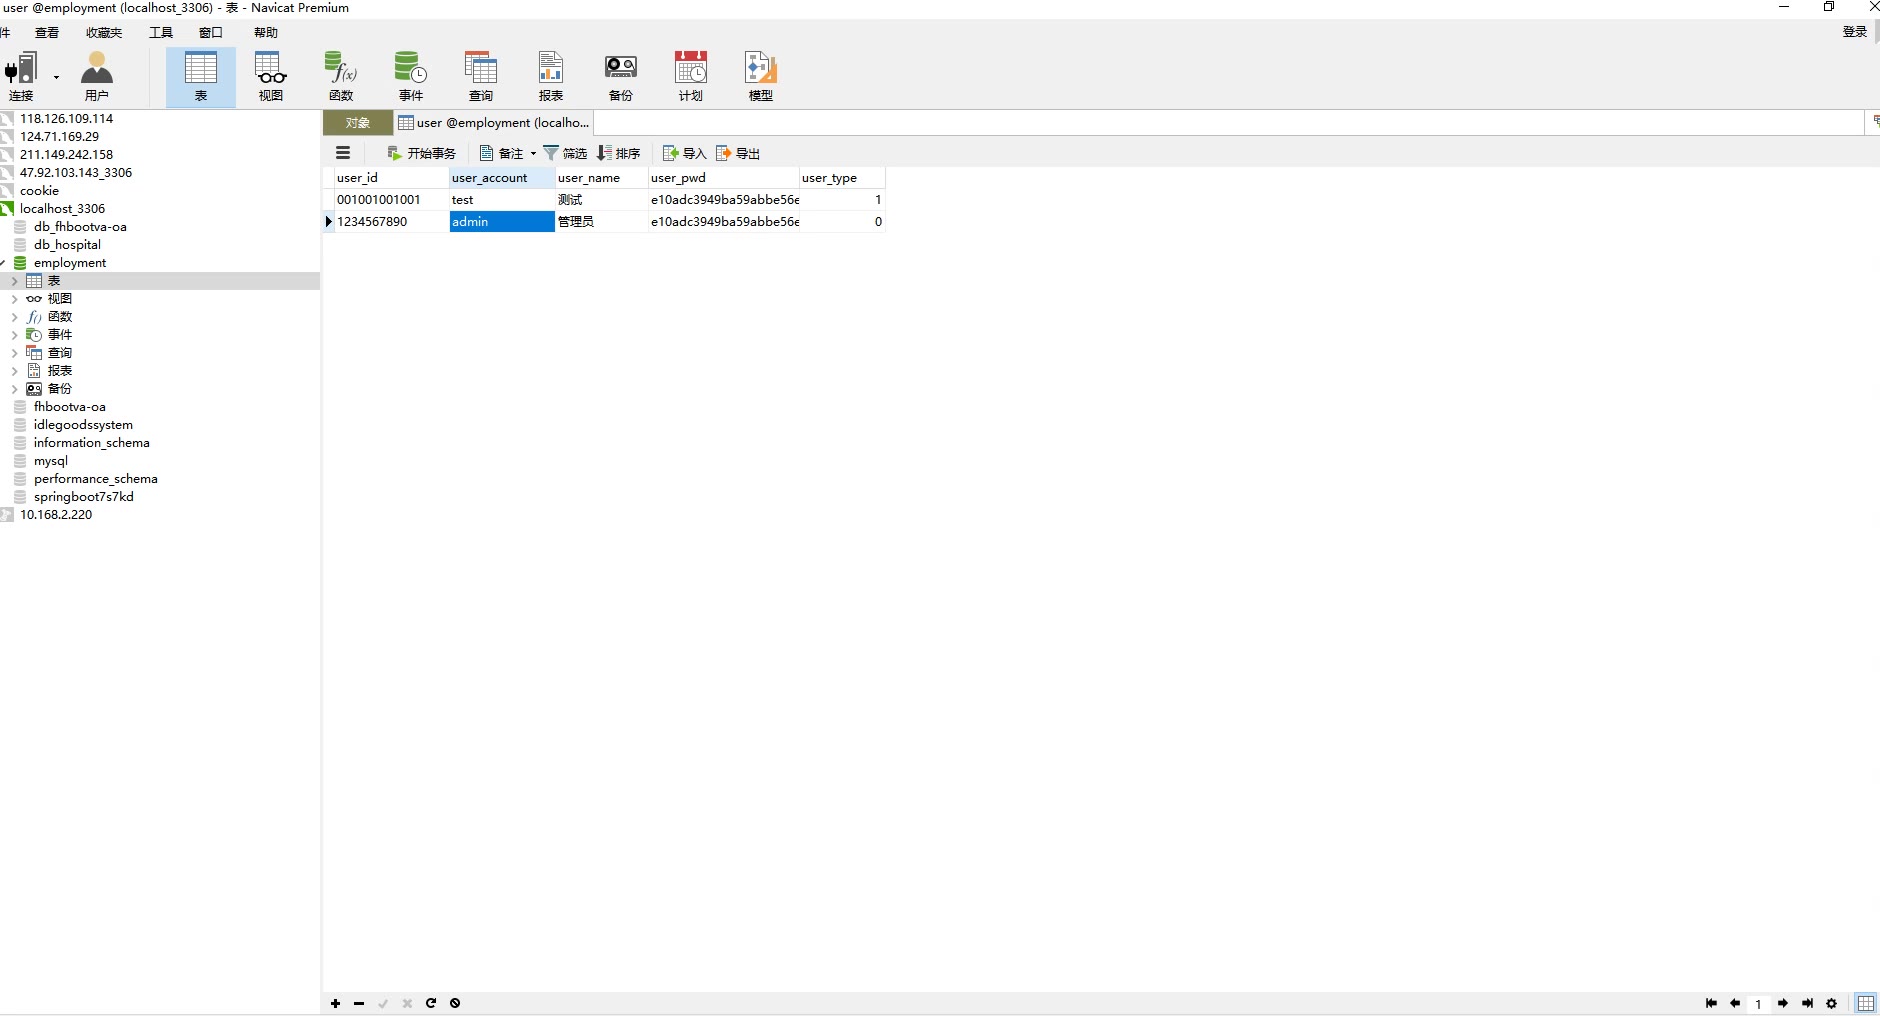Screen dimensions: 1880x1016
Task: Open the 查看 menu
Action: [x=47, y=32]
